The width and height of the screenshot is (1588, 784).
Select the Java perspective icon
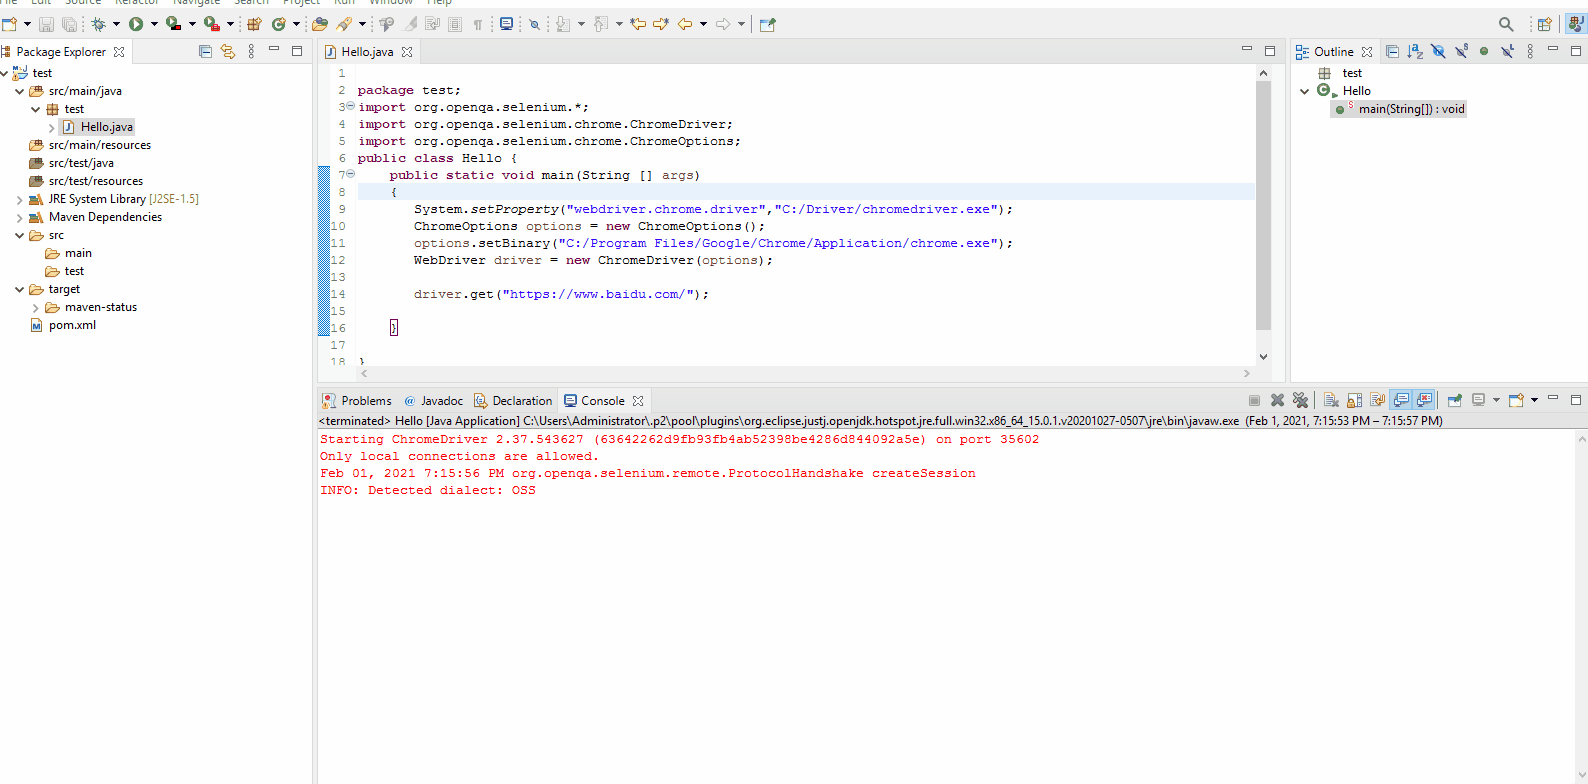(x=1575, y=24)
